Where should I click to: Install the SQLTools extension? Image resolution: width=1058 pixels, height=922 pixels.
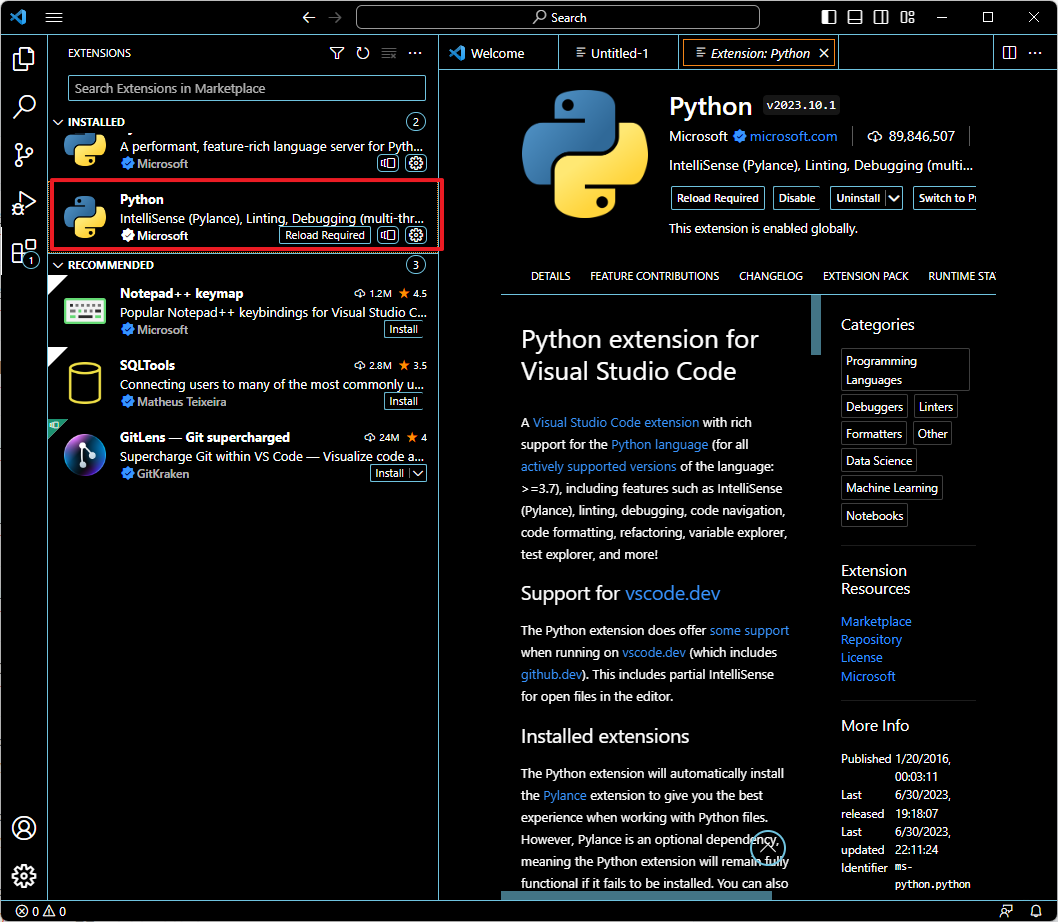point(403,401)
